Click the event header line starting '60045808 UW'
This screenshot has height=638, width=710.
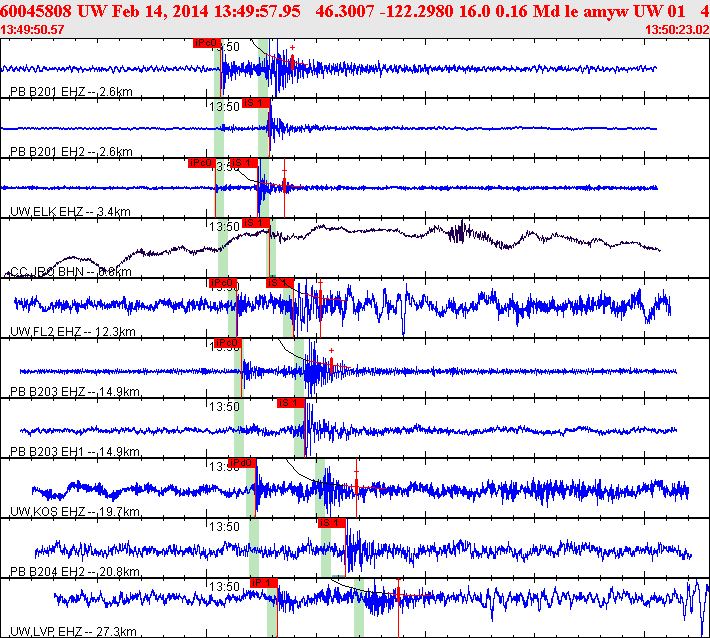click(355, 11)
